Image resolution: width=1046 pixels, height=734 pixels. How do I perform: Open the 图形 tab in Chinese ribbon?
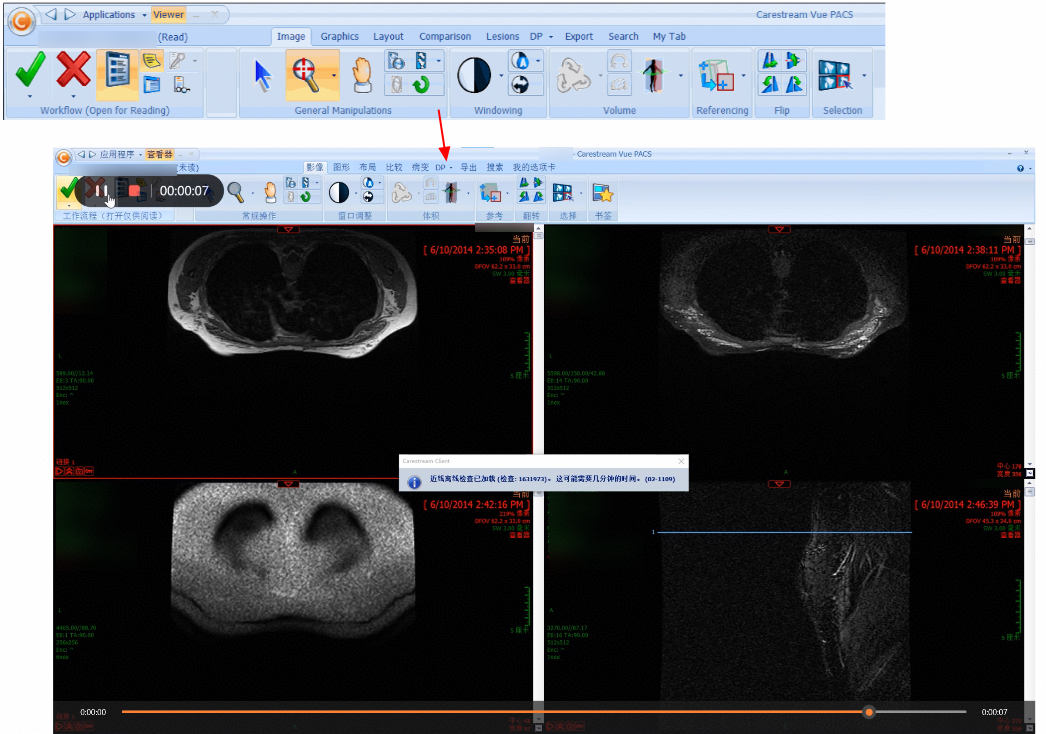pyautogui.click(x=342, y=167)
